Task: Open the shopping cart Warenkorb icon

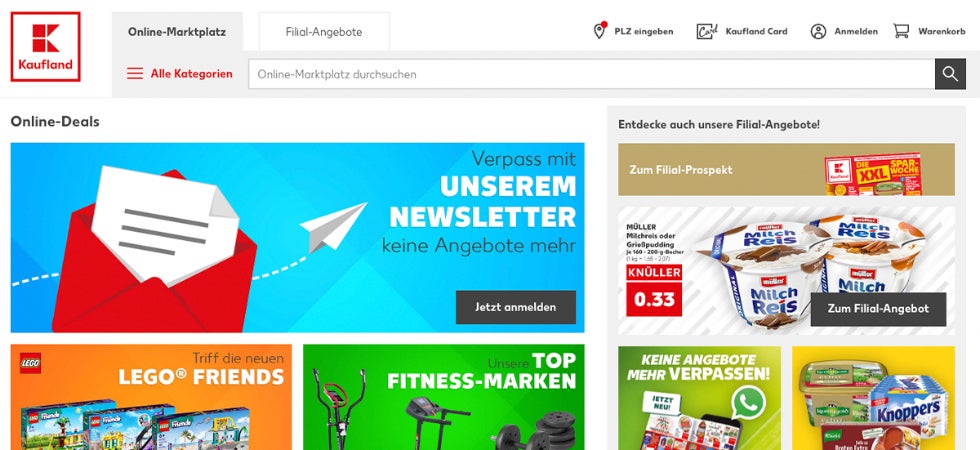Action: pyautogui.click(x=901, y=31)
